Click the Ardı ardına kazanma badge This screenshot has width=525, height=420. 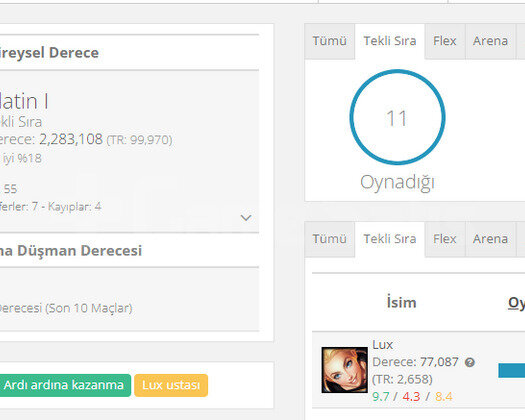pos(64,385)
